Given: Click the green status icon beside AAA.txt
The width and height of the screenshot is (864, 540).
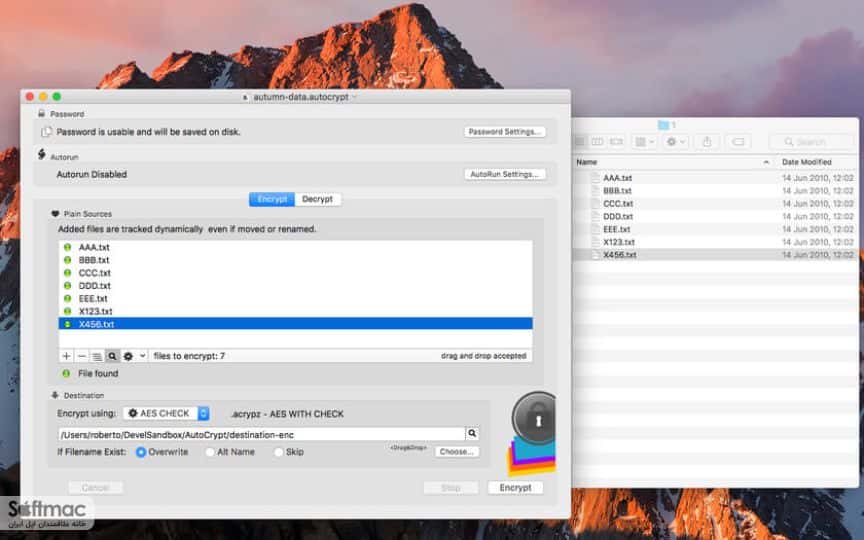Looking at the screenshot, I should (x=67, y=247).
